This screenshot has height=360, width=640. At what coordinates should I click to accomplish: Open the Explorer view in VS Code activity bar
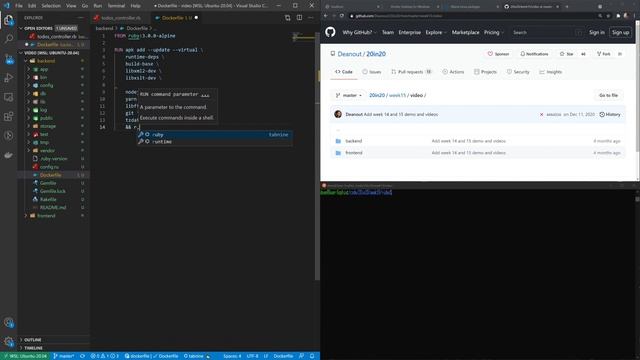coord(9,20)
